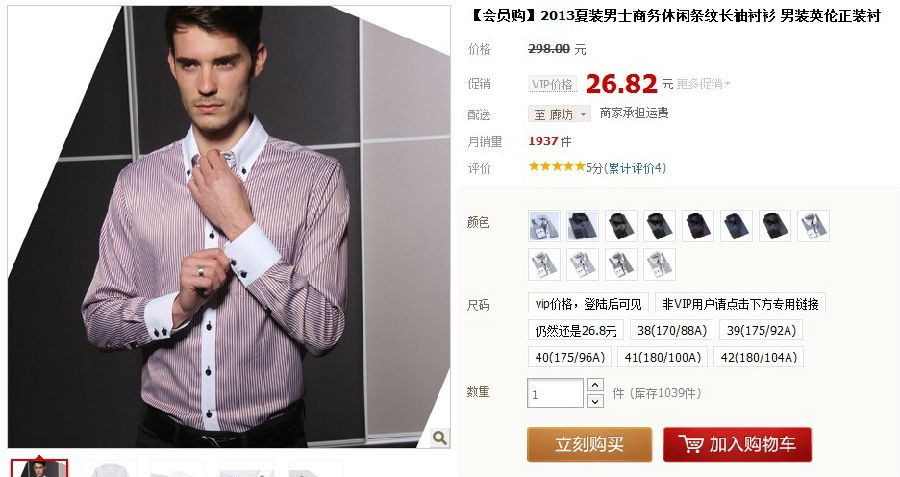Choose the second gray shirt color option
The height and width of the screenshot is (477, 900).
click(x=583, y=226)
